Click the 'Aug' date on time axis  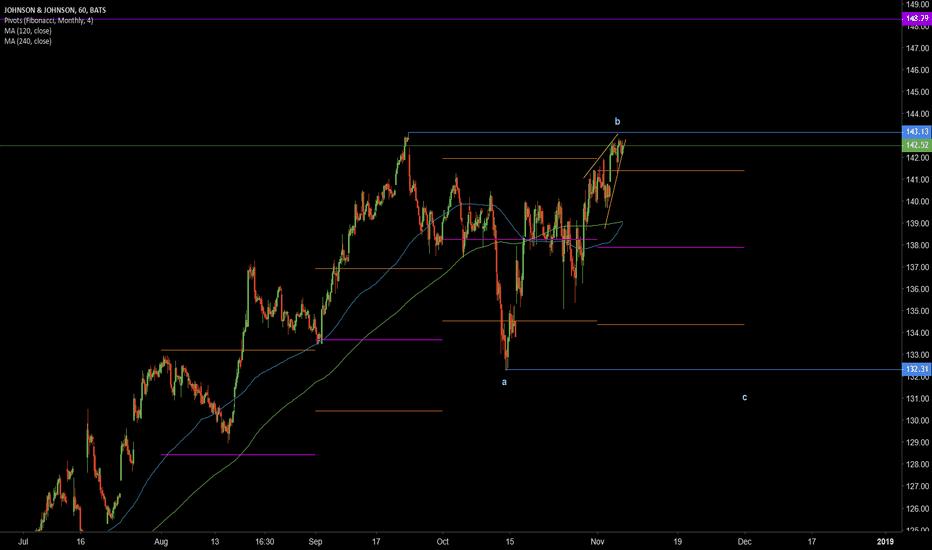pyautogui.click(x=161, y=542)
